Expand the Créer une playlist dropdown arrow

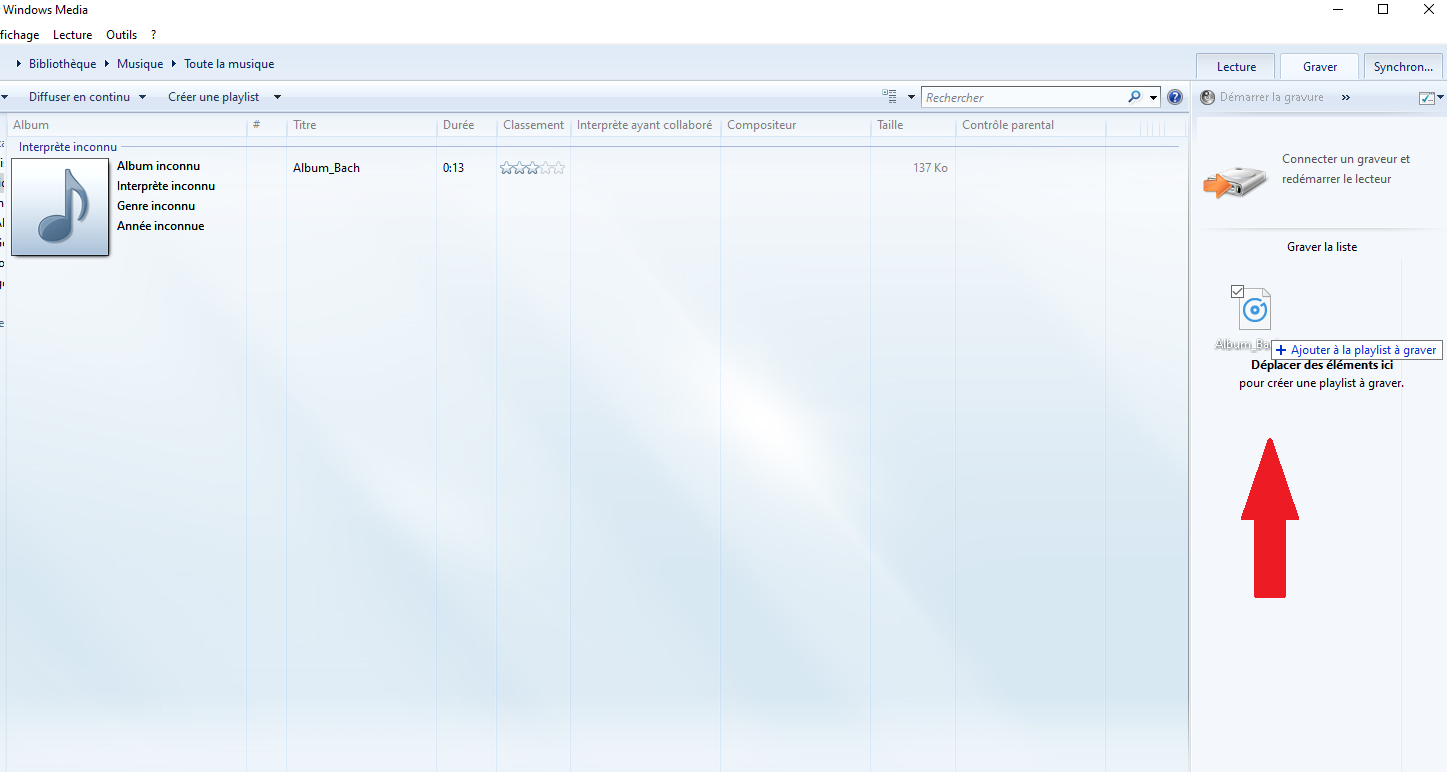coord(277,97)
